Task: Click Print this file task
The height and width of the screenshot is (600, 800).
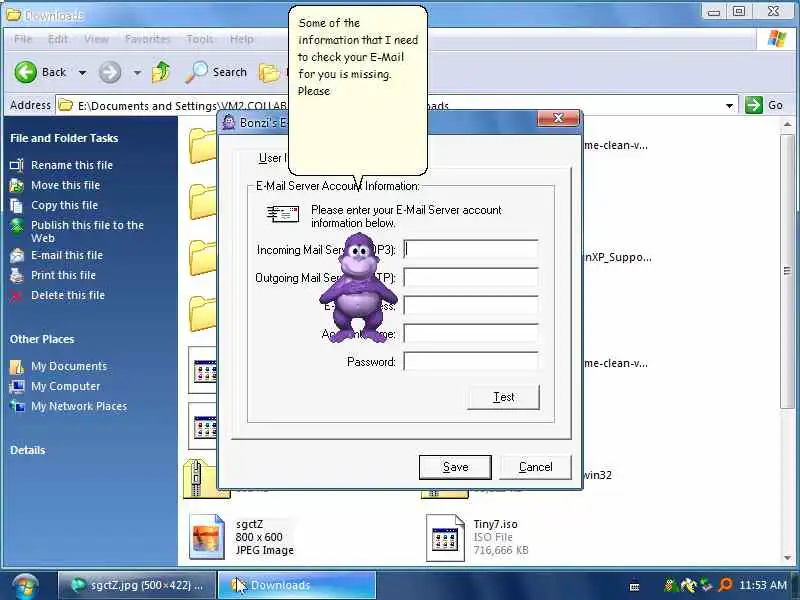Action: click(x=63, y=275)
